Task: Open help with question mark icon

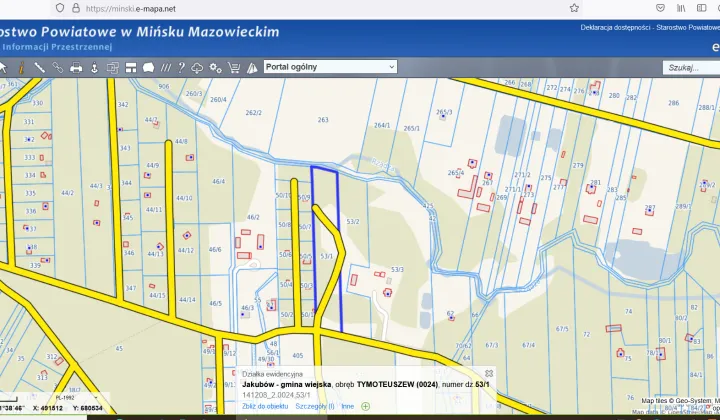Action: click(x=181, y=68)
